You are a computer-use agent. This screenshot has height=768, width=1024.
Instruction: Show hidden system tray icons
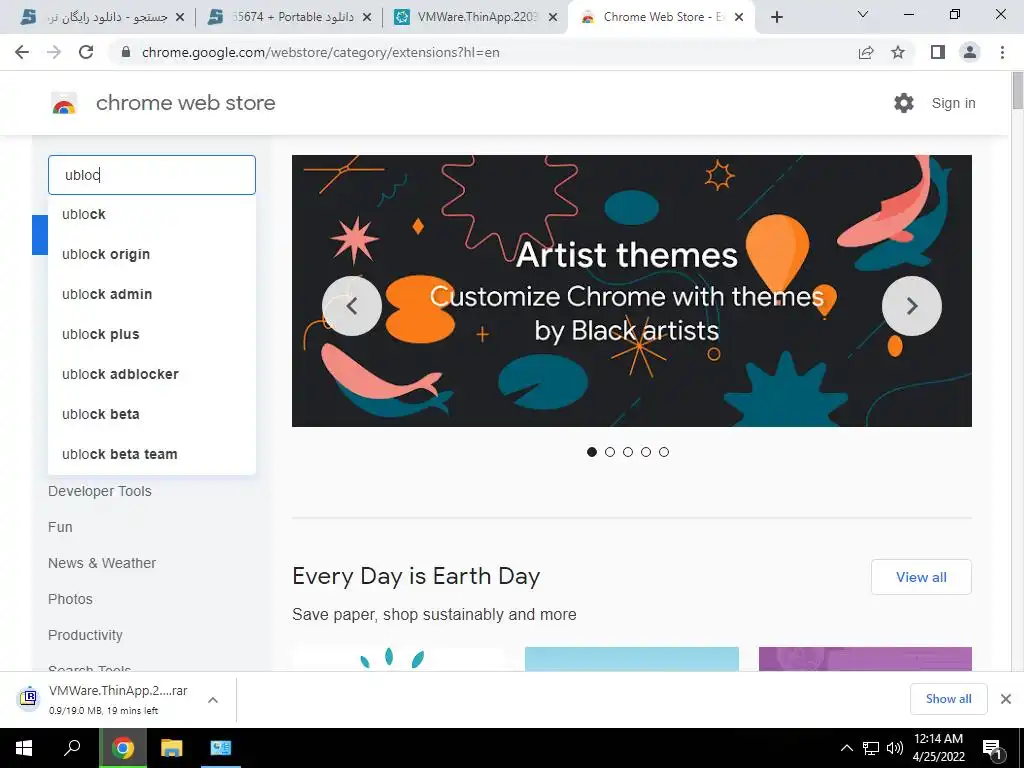(x=846, y=748)
